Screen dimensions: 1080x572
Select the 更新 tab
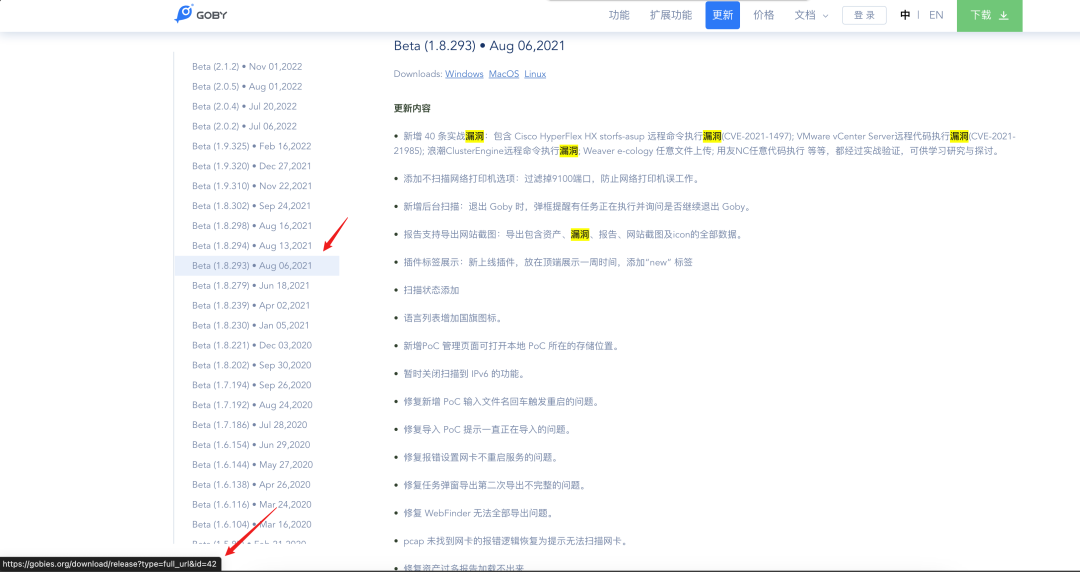723,15
